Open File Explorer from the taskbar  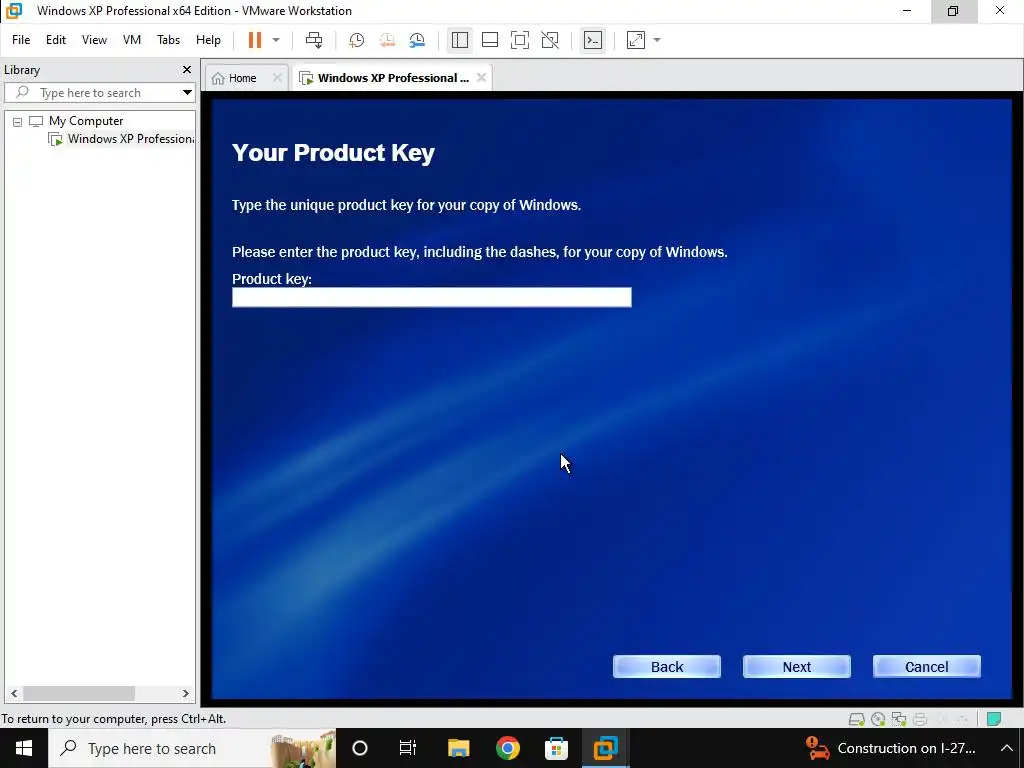pos(458,748)
